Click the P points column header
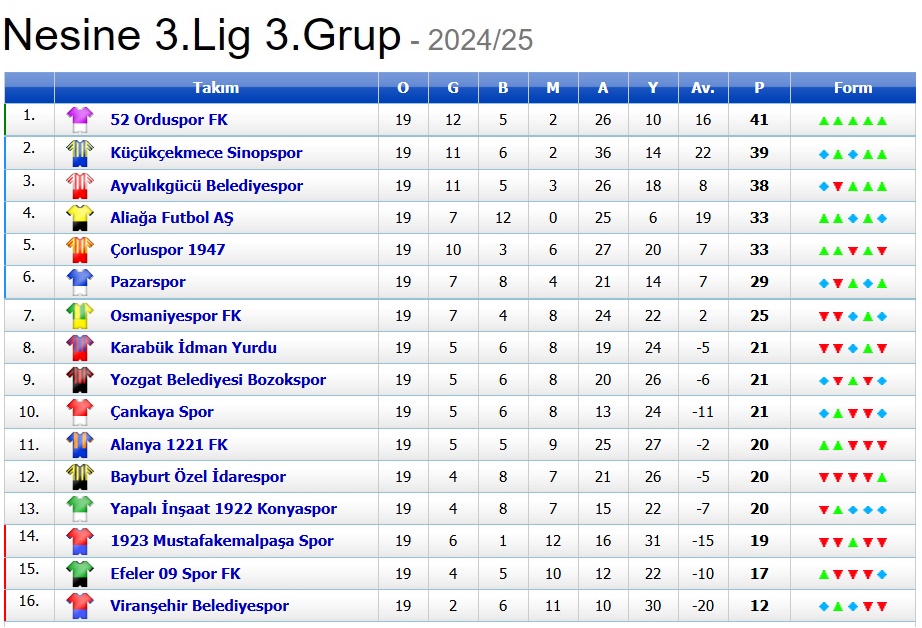 pyautogui.click(x=759, y=88)
